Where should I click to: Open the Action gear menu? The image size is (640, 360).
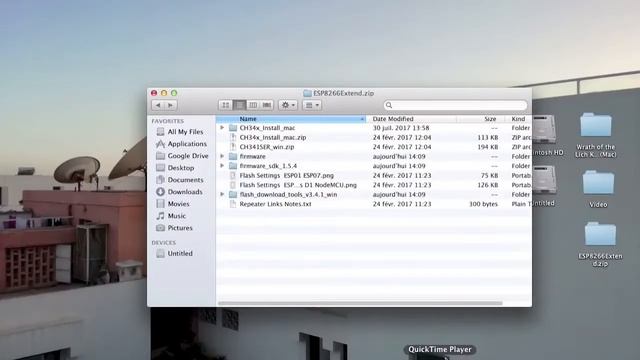288,105
